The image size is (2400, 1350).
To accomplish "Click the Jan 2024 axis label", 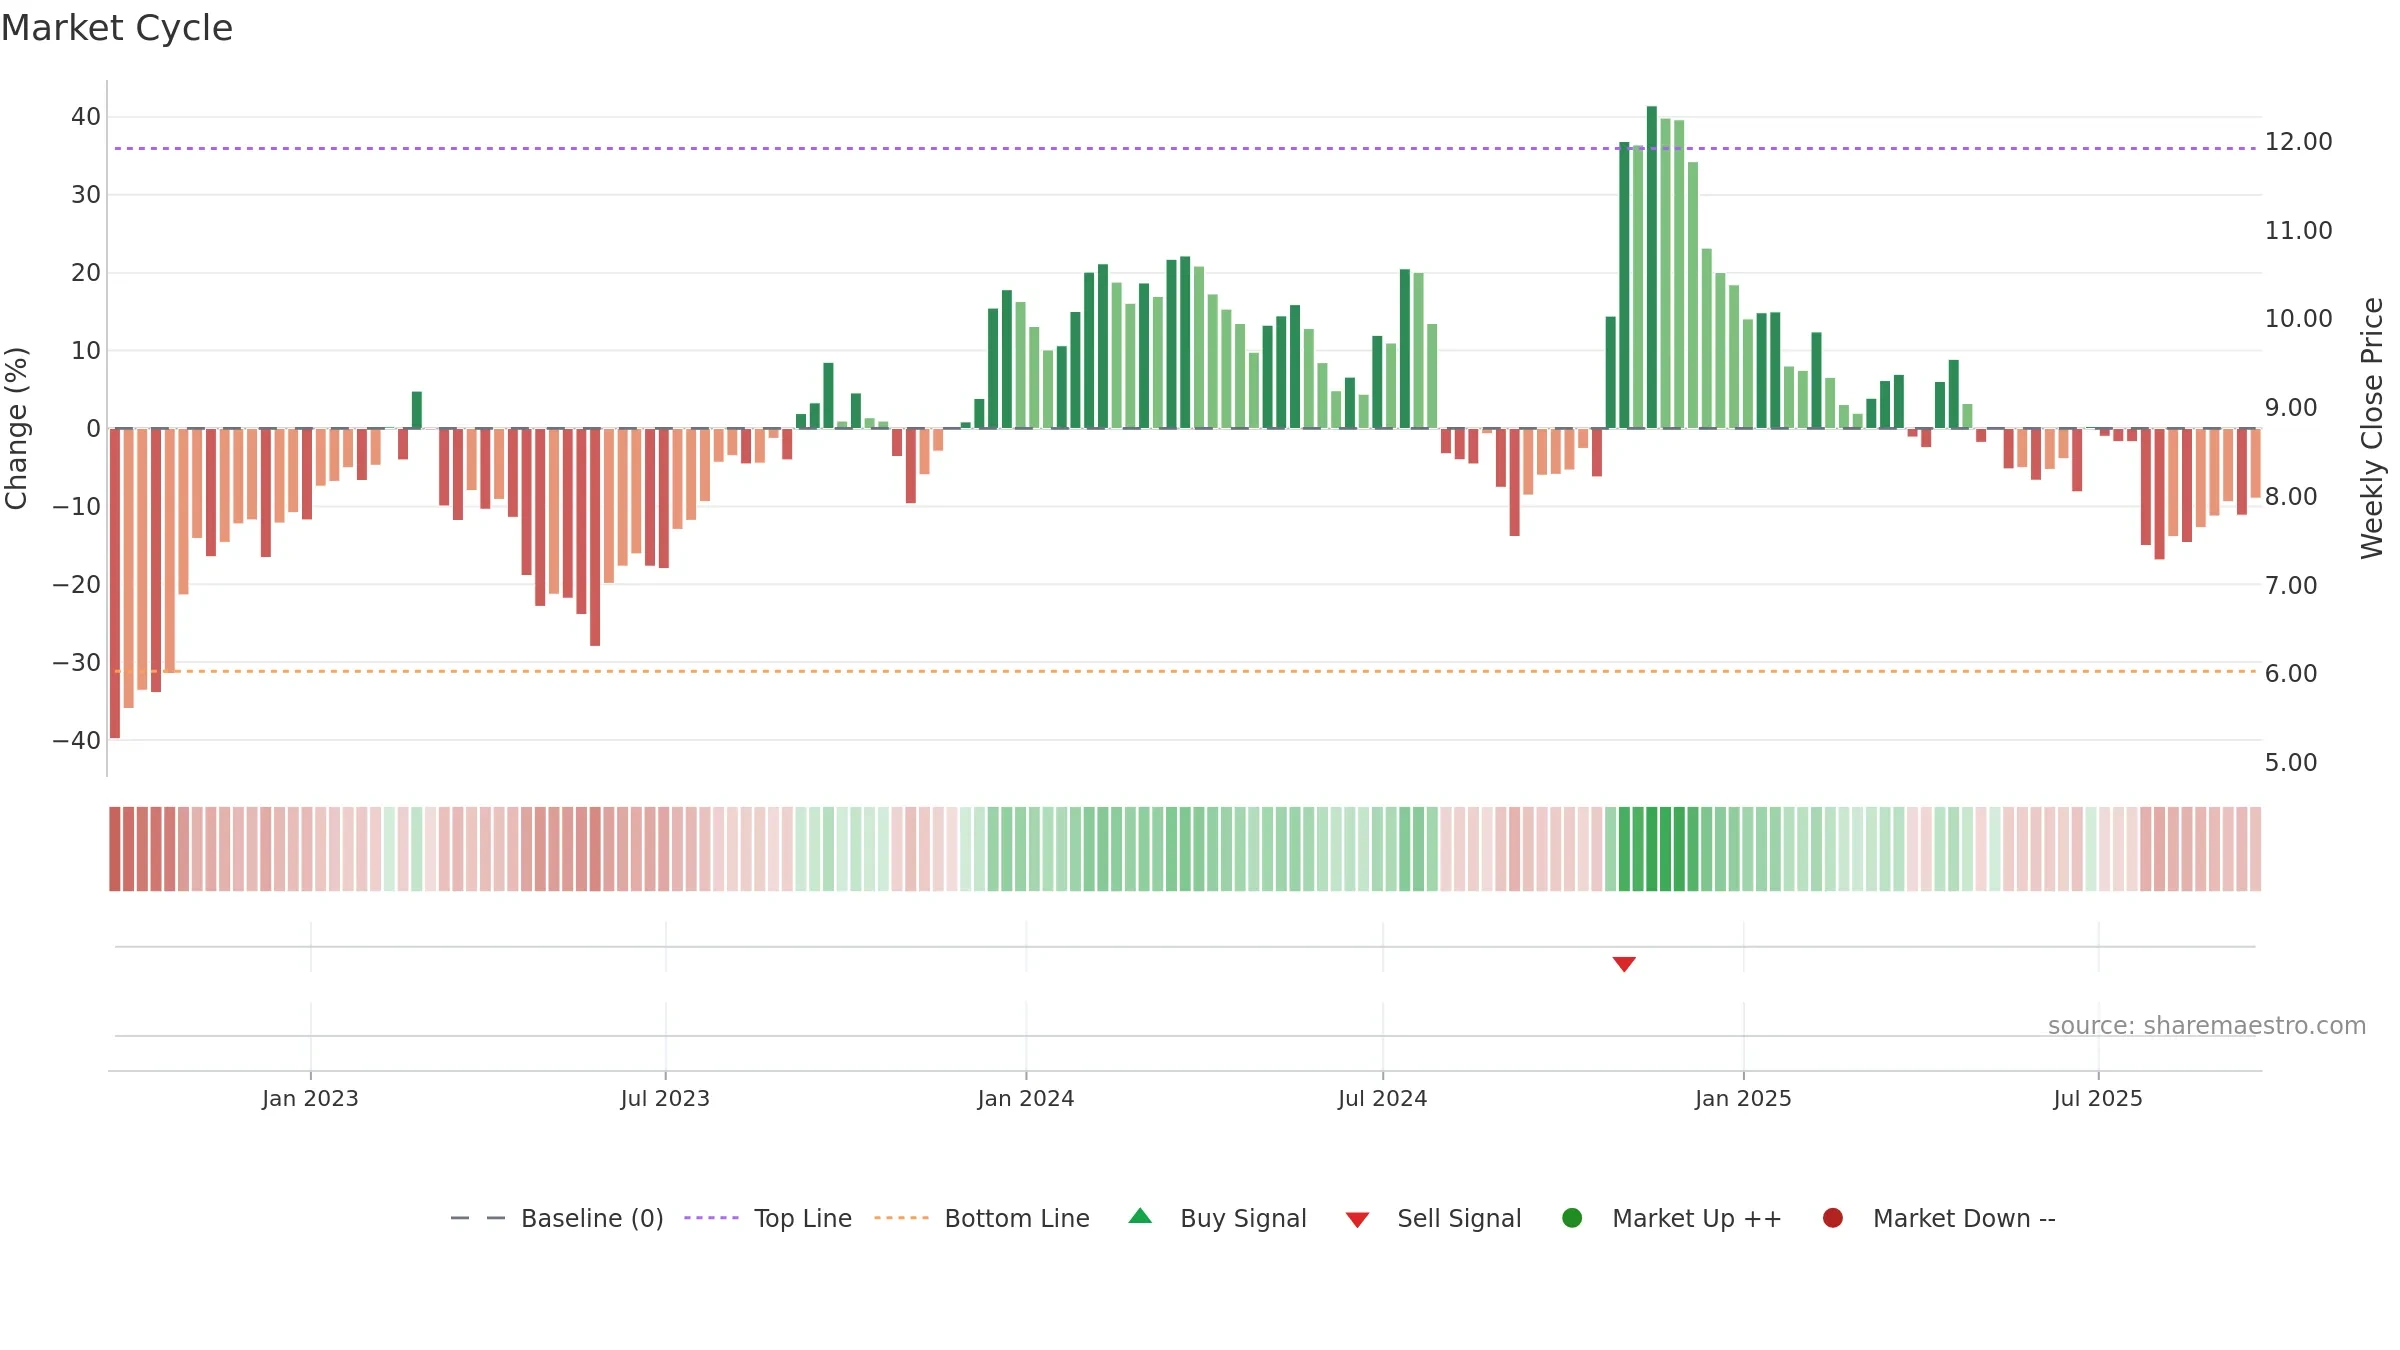I will [1026, 1099].
